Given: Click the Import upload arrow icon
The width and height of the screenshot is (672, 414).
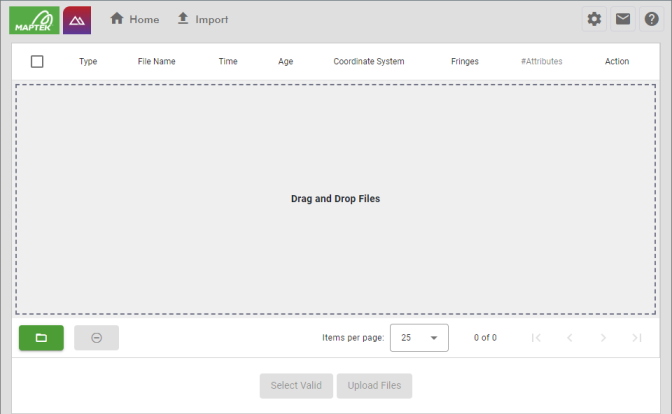Looking at the screenshot, I should tap(183, 18).
